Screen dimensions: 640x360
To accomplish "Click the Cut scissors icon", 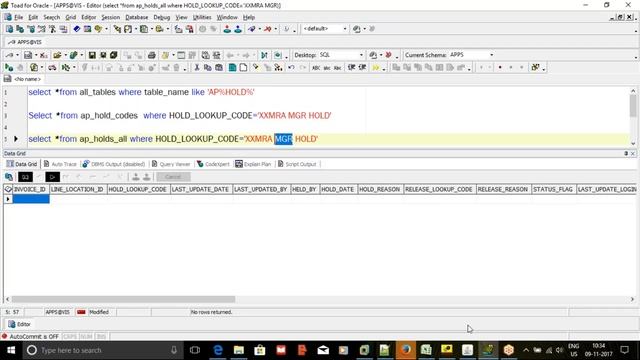I will [x=197, y=68].
